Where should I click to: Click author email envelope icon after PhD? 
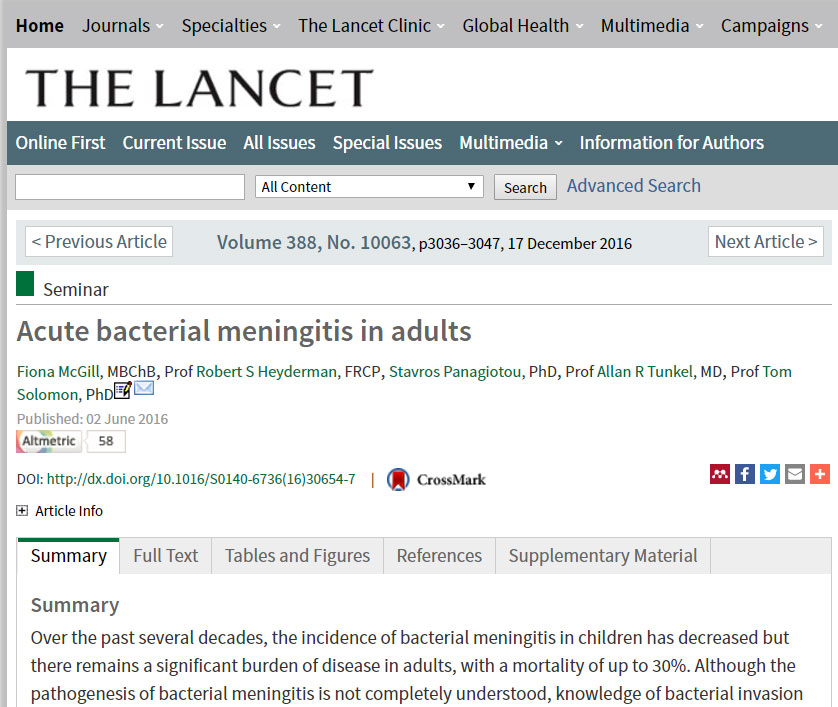(x=144, y=388)
